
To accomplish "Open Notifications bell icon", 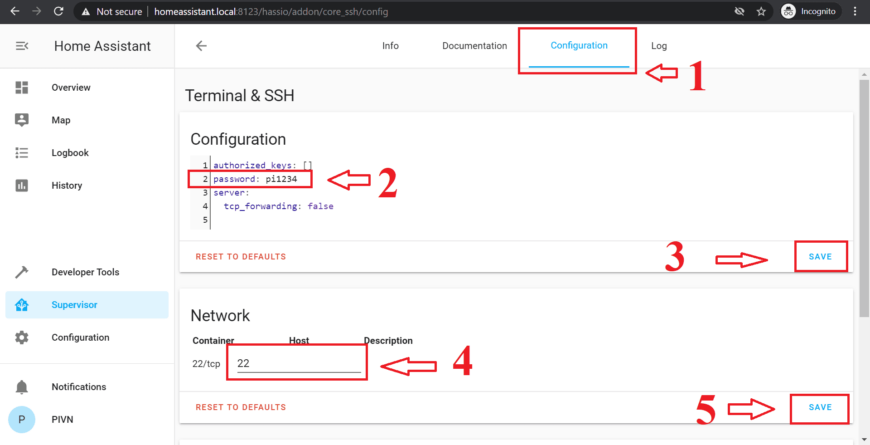I will click(x=22, y=387).
